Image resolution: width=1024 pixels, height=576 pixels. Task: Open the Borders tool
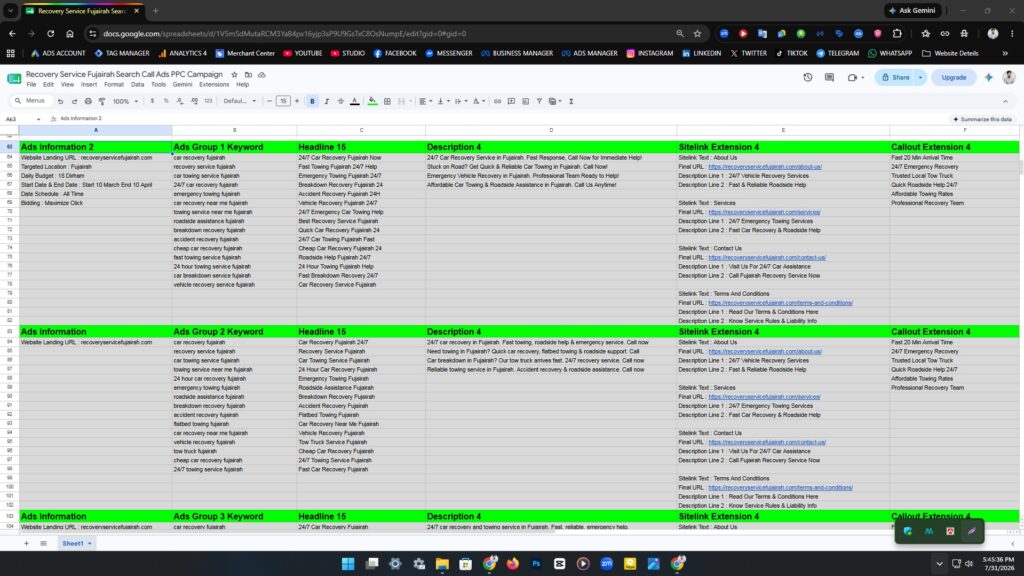387,101
